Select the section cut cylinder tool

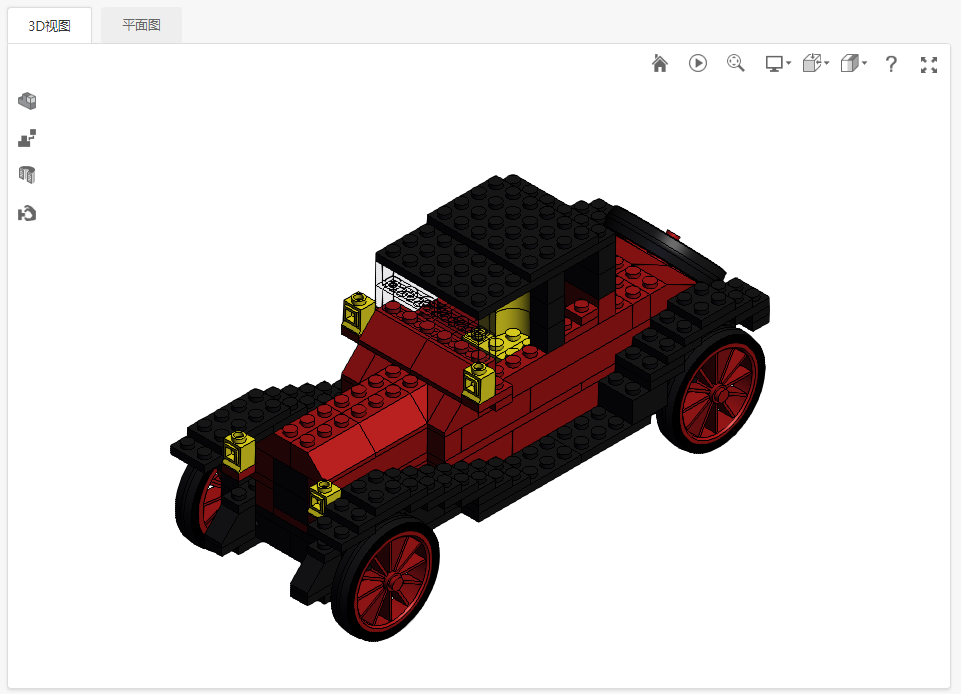pos(27,175)
